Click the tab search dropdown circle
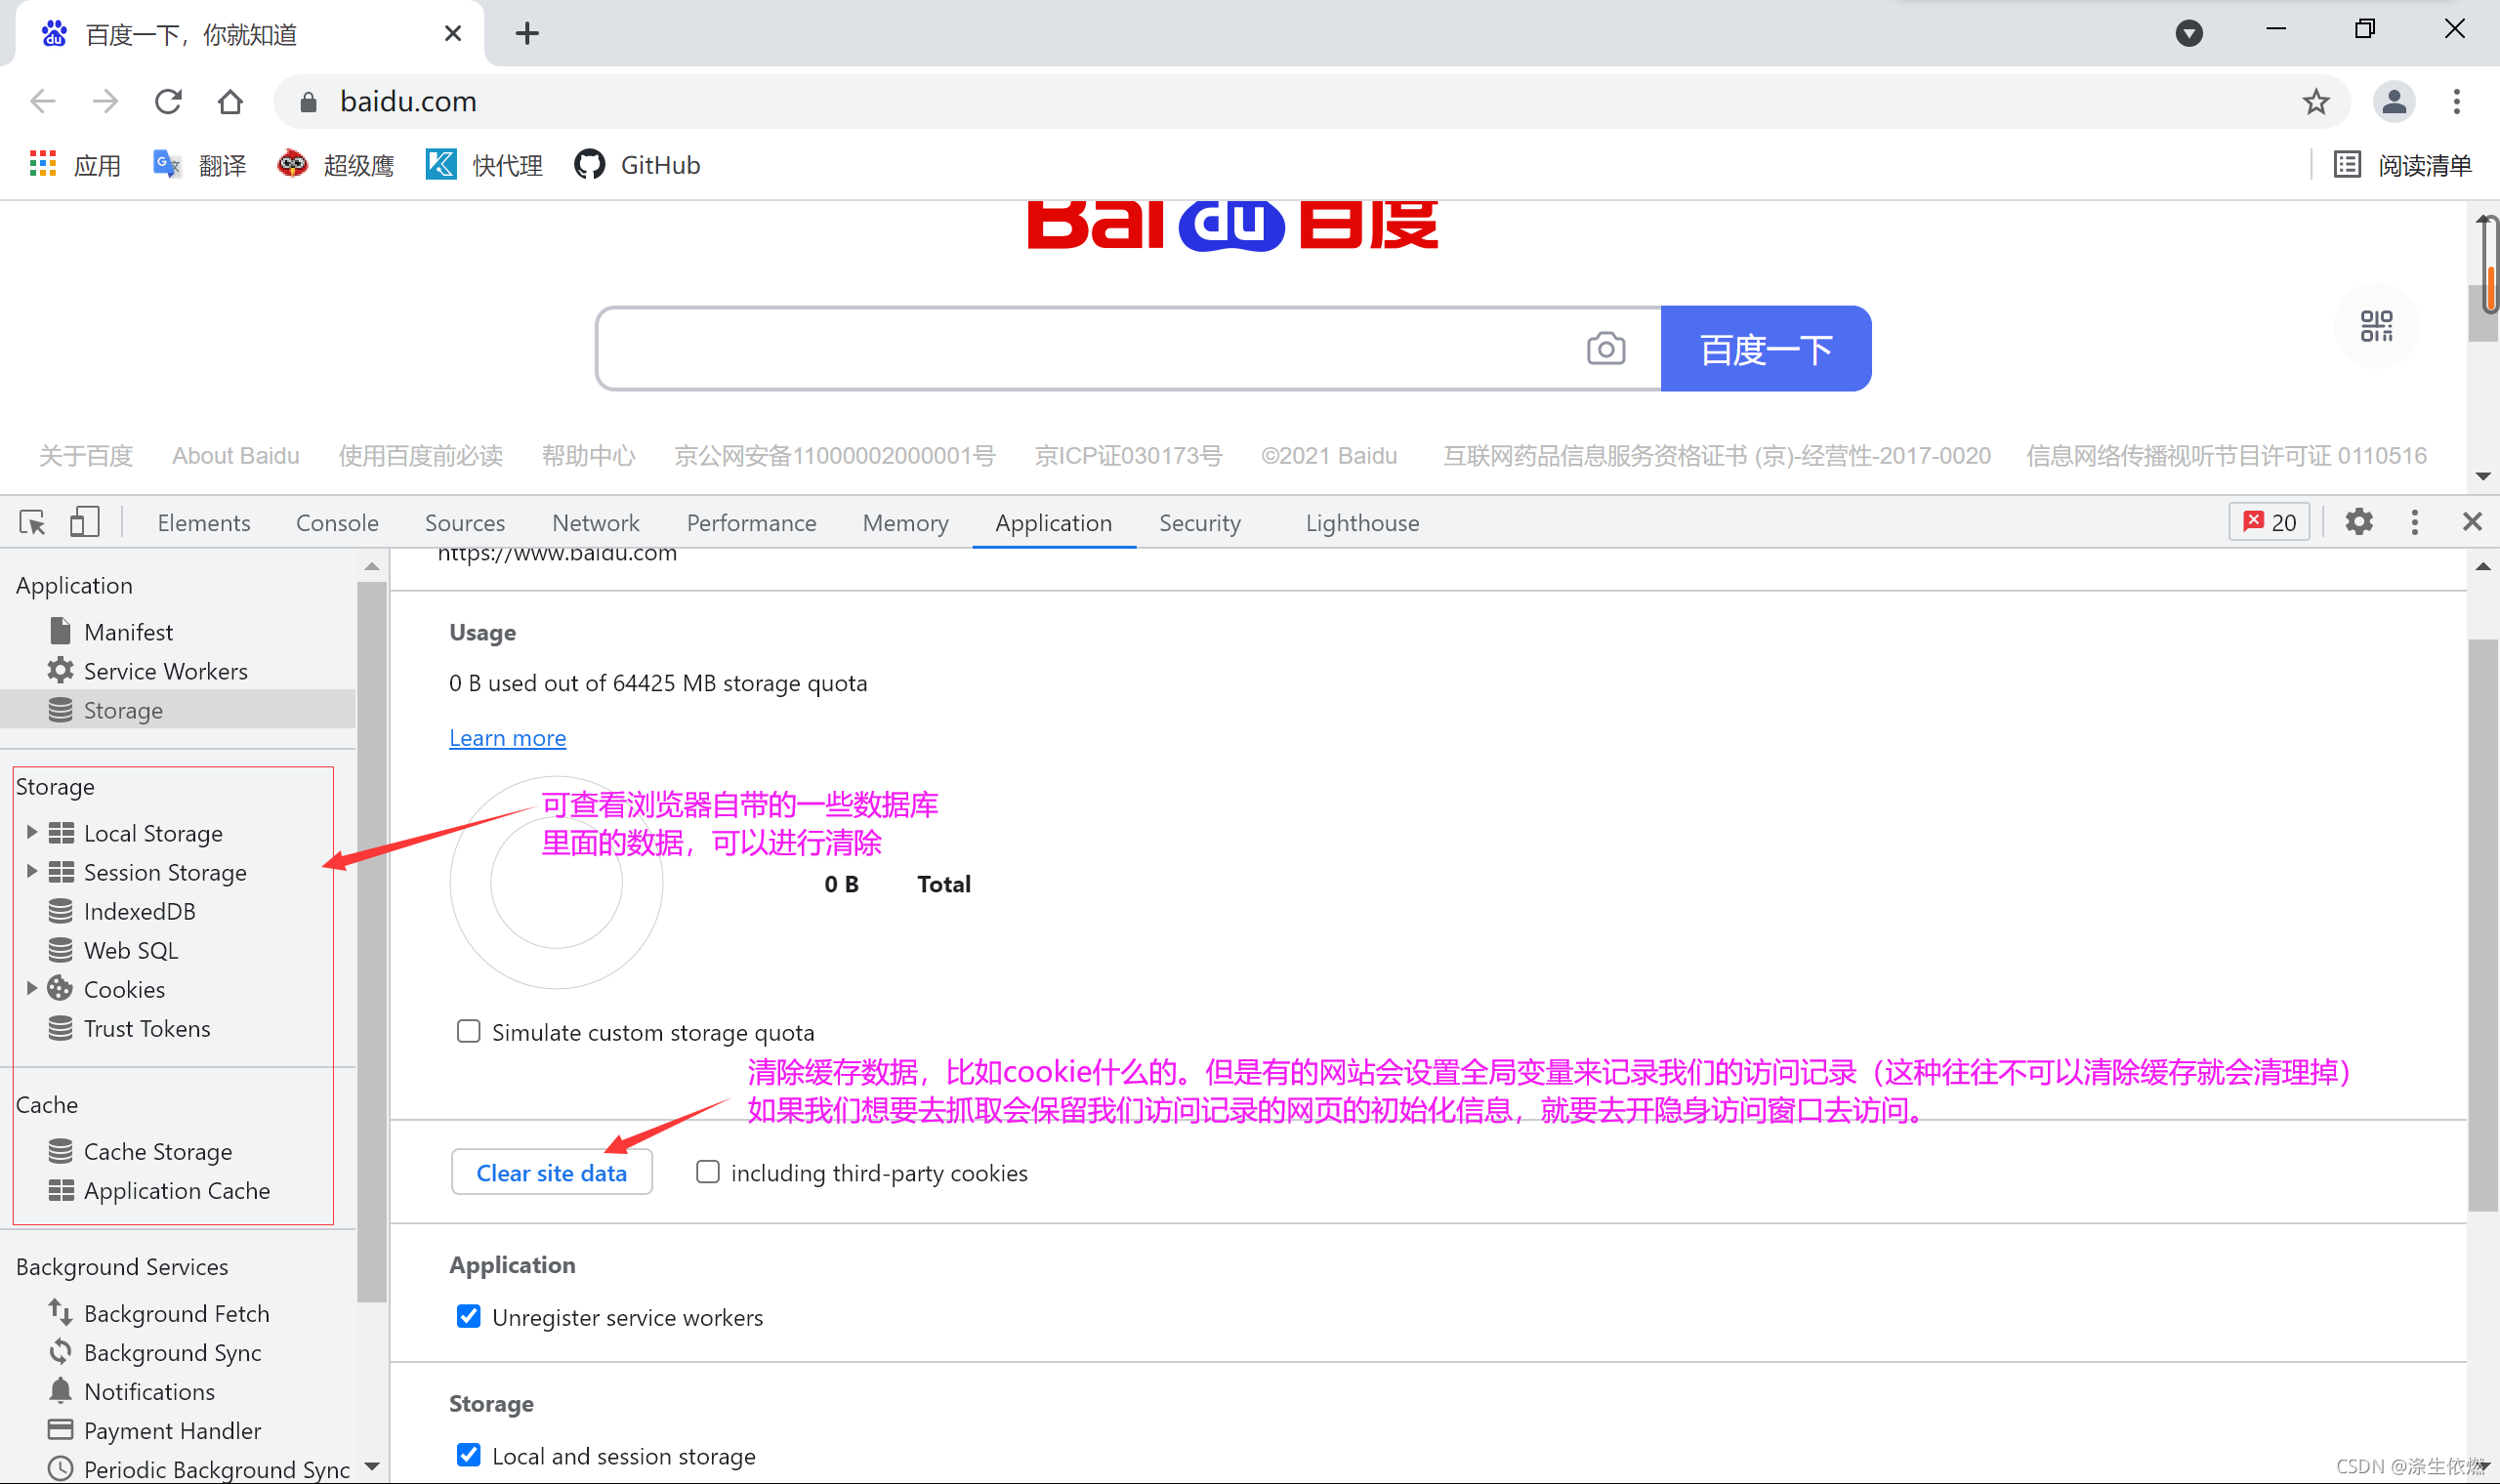2500x1484 pixels. (2189, 33)
